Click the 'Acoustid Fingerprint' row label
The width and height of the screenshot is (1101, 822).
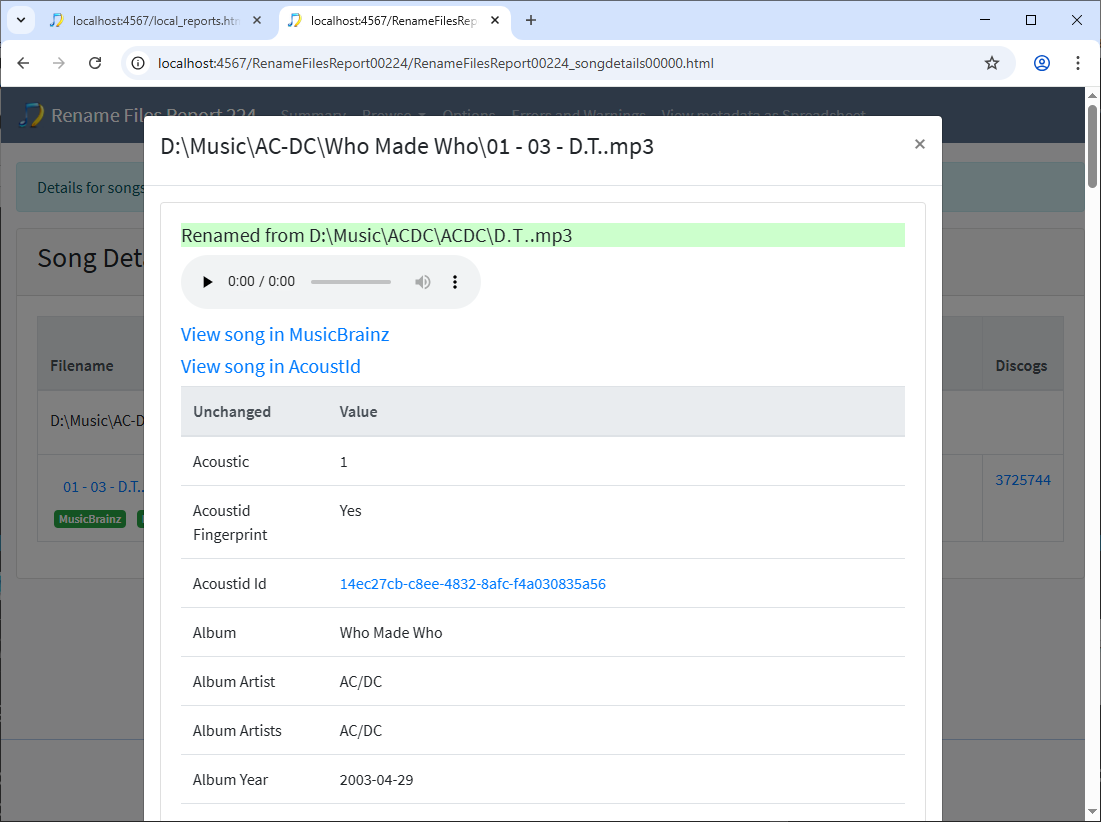click(230, 523)
